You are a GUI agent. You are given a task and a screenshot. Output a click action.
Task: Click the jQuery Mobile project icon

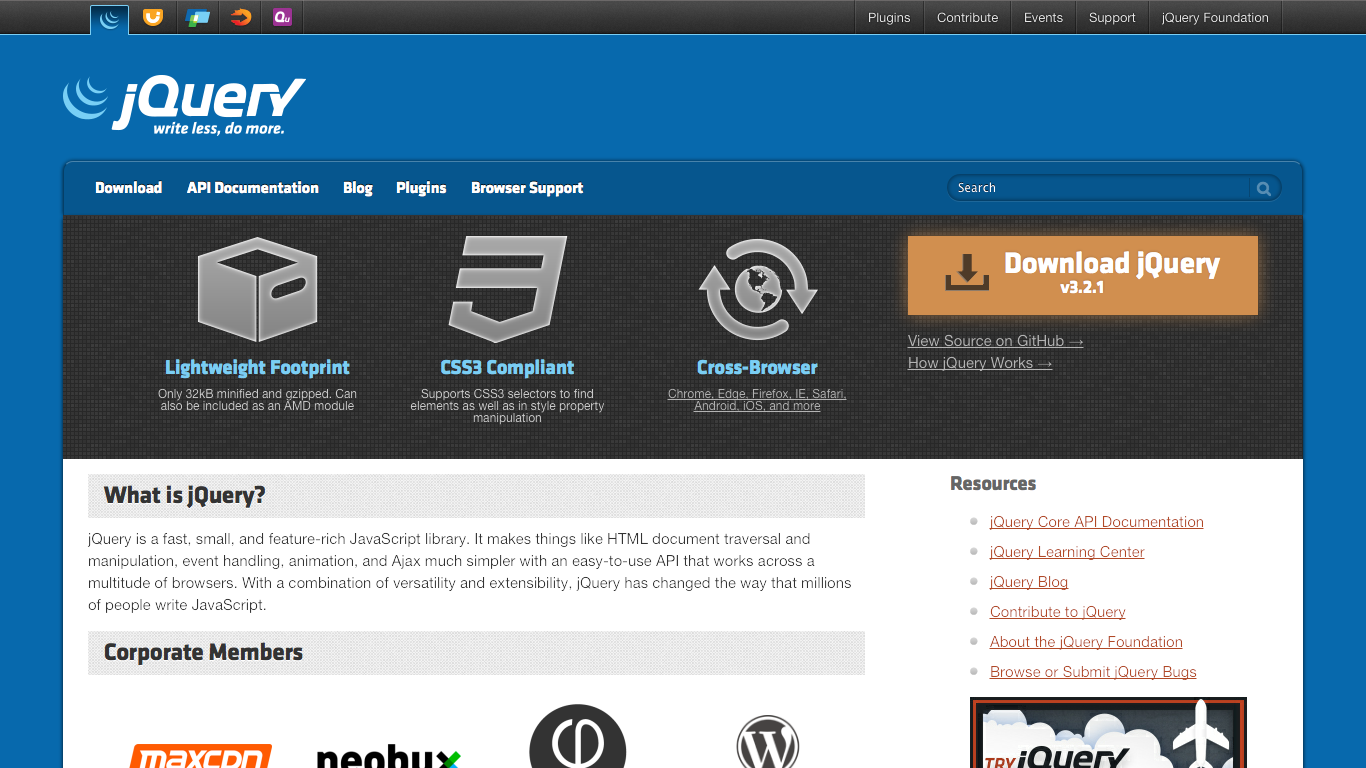[197, 17]
